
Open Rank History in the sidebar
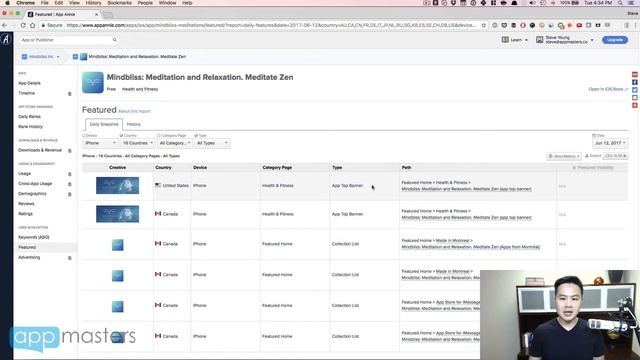(31, 127)
